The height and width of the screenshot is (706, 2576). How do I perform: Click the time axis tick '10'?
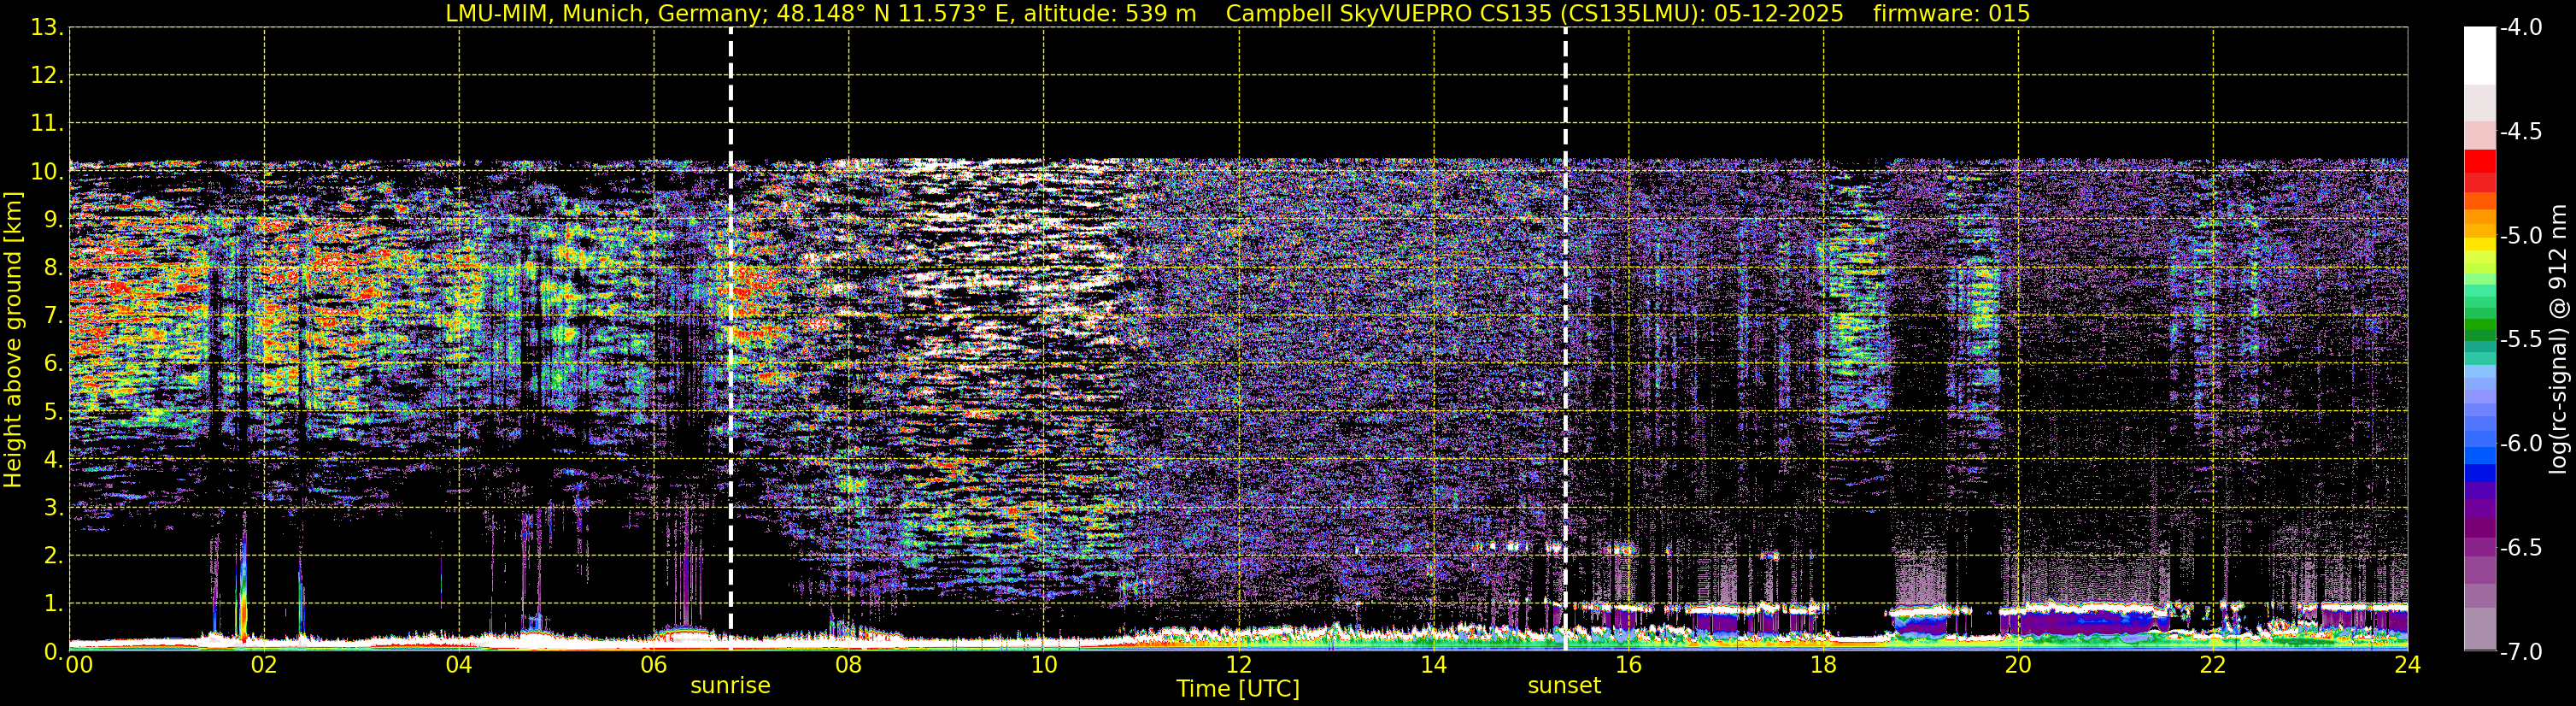[x=1043, y=665]
